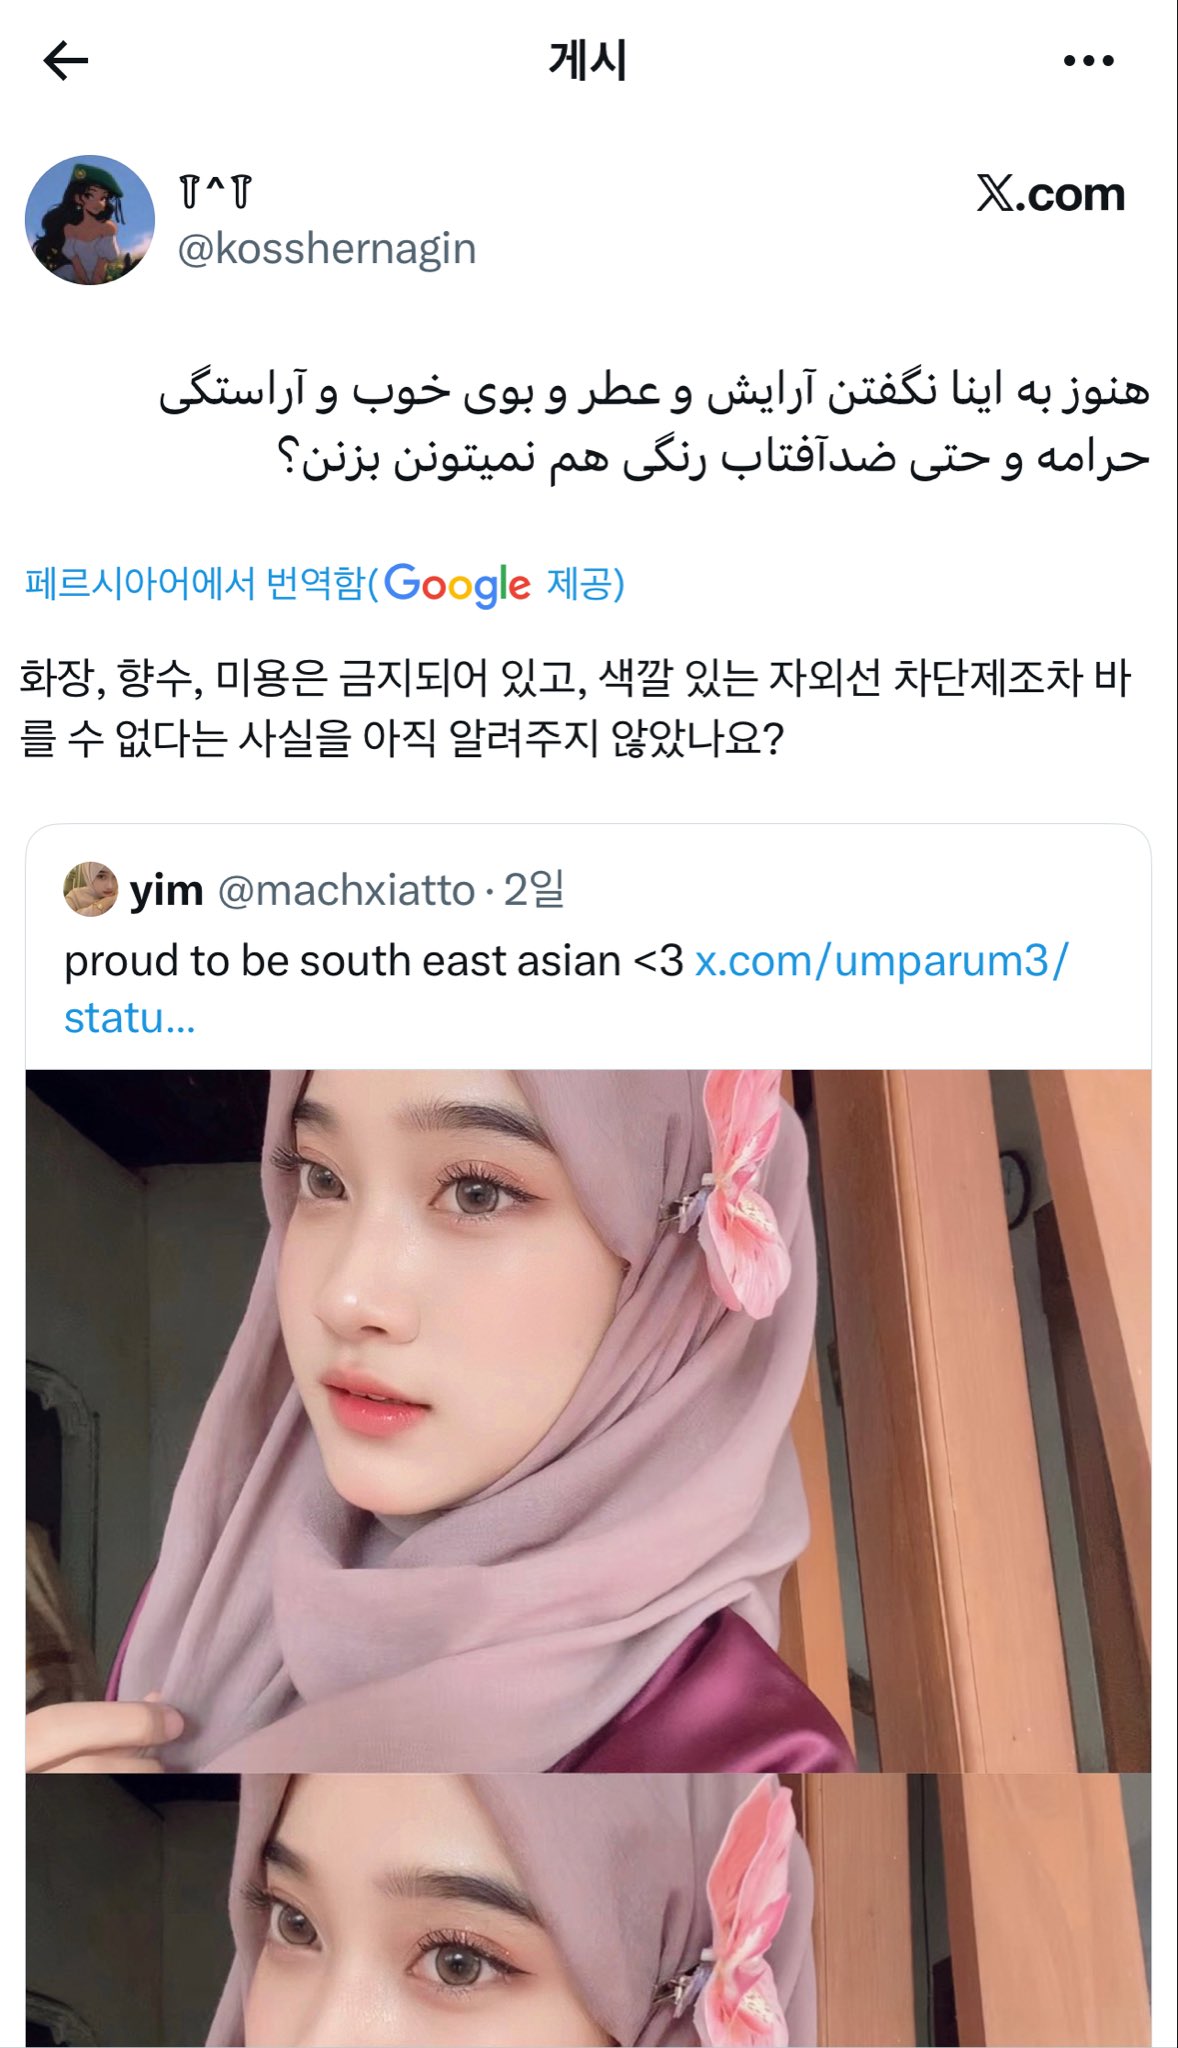The width and height of the screenshot is (1178, 2048).
Task: Open the author's profile avatar
Action: tap(90, 220)
